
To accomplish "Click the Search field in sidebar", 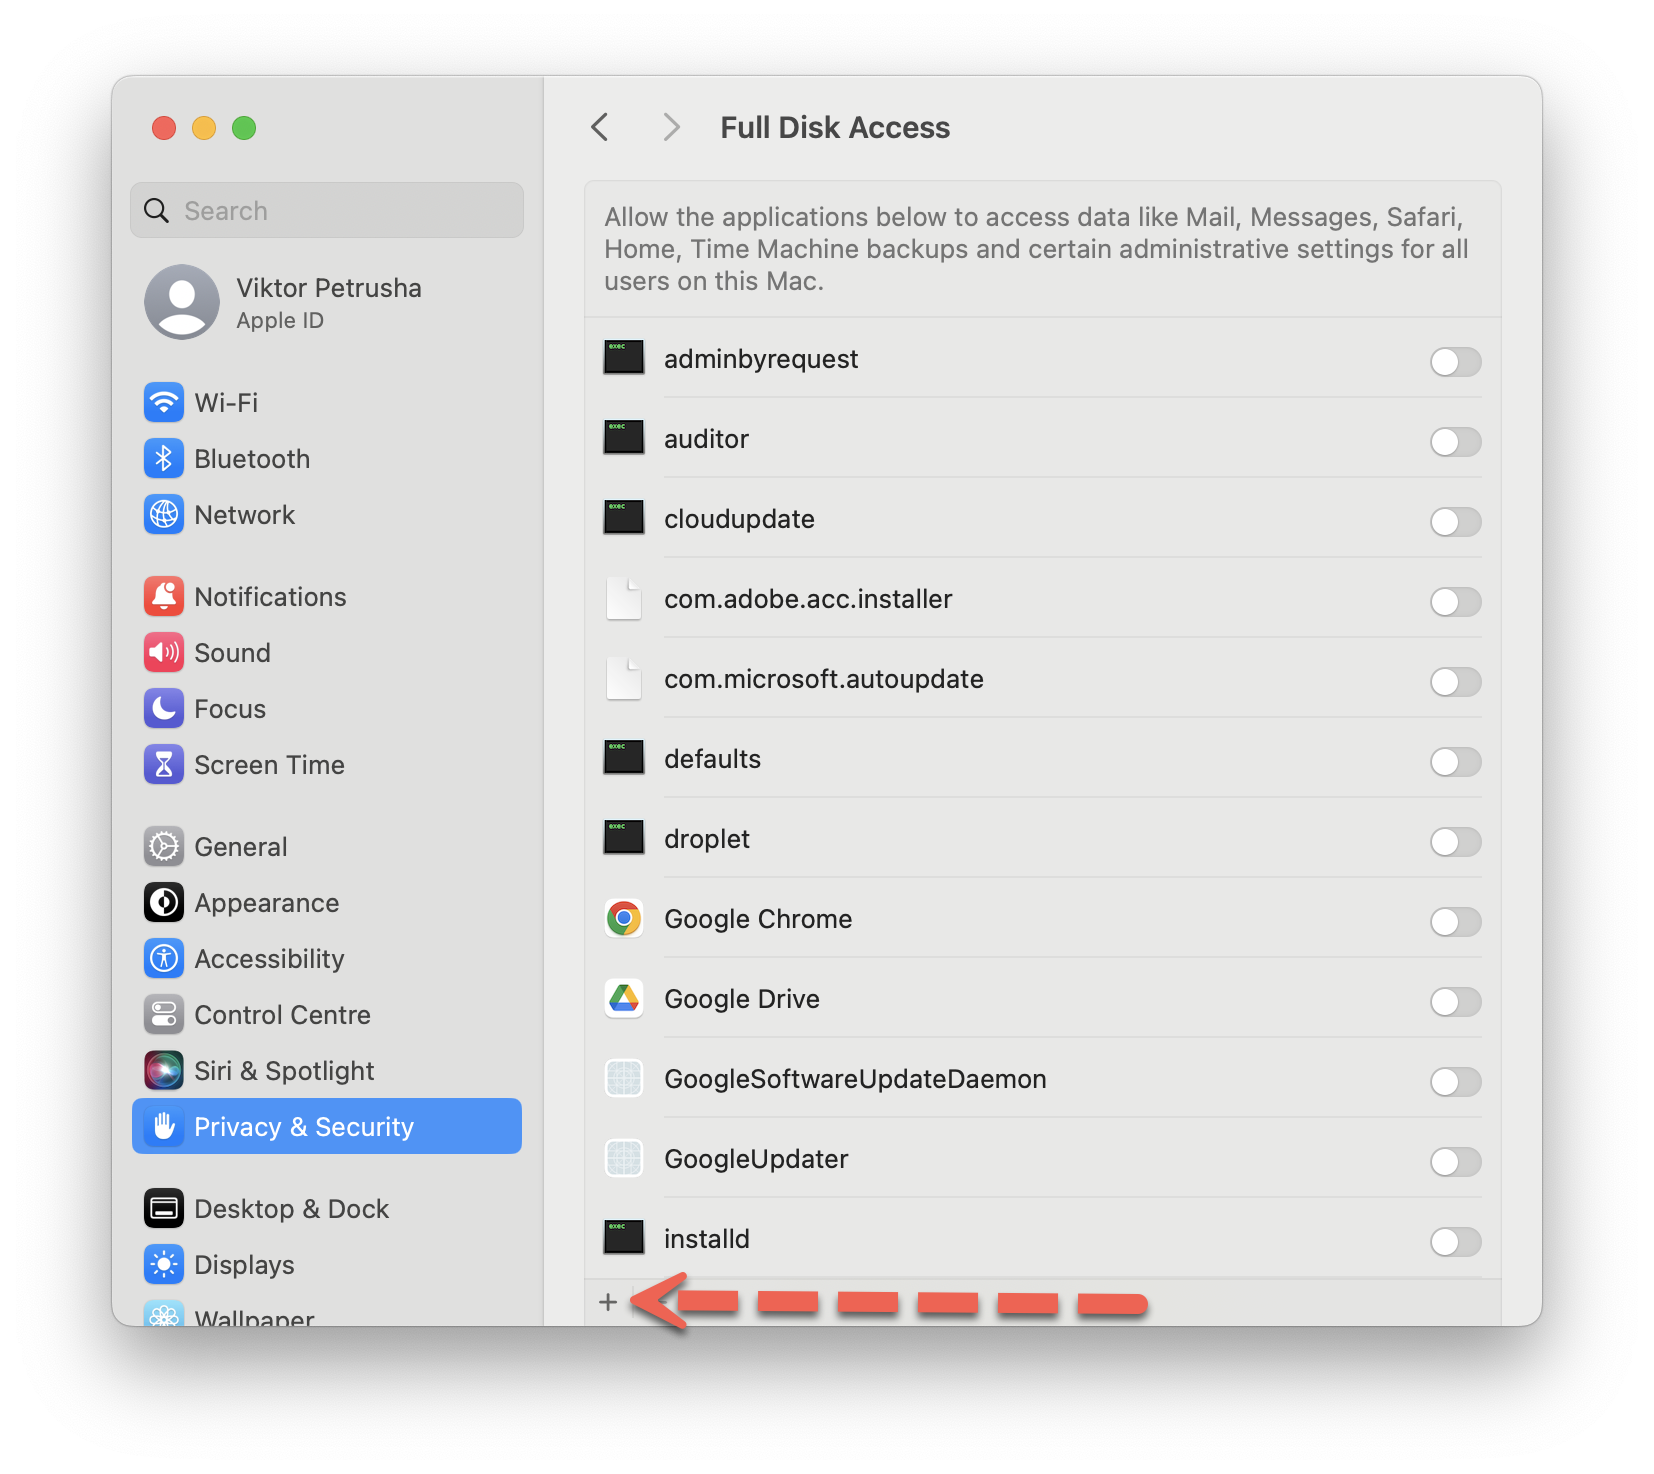I will pyautogui.click(x=327, y=210).
